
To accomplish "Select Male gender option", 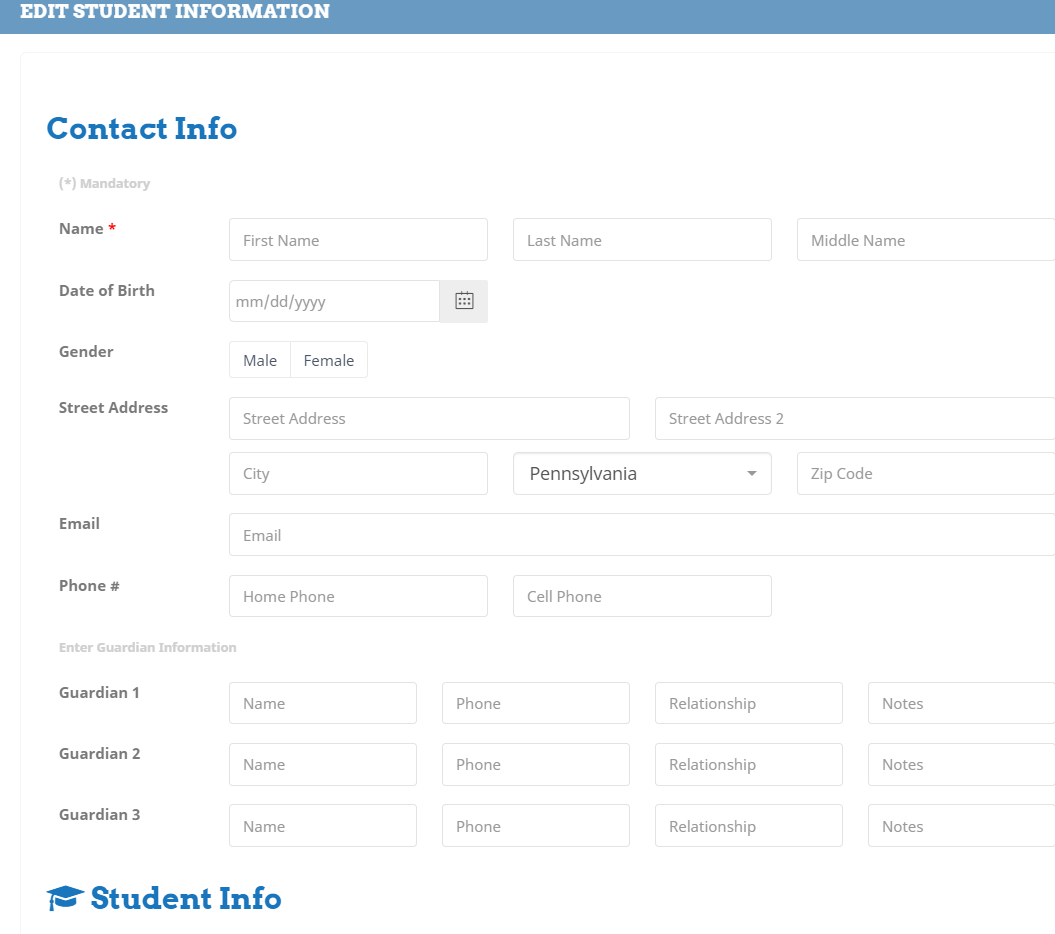I will (x=260, y=360).
